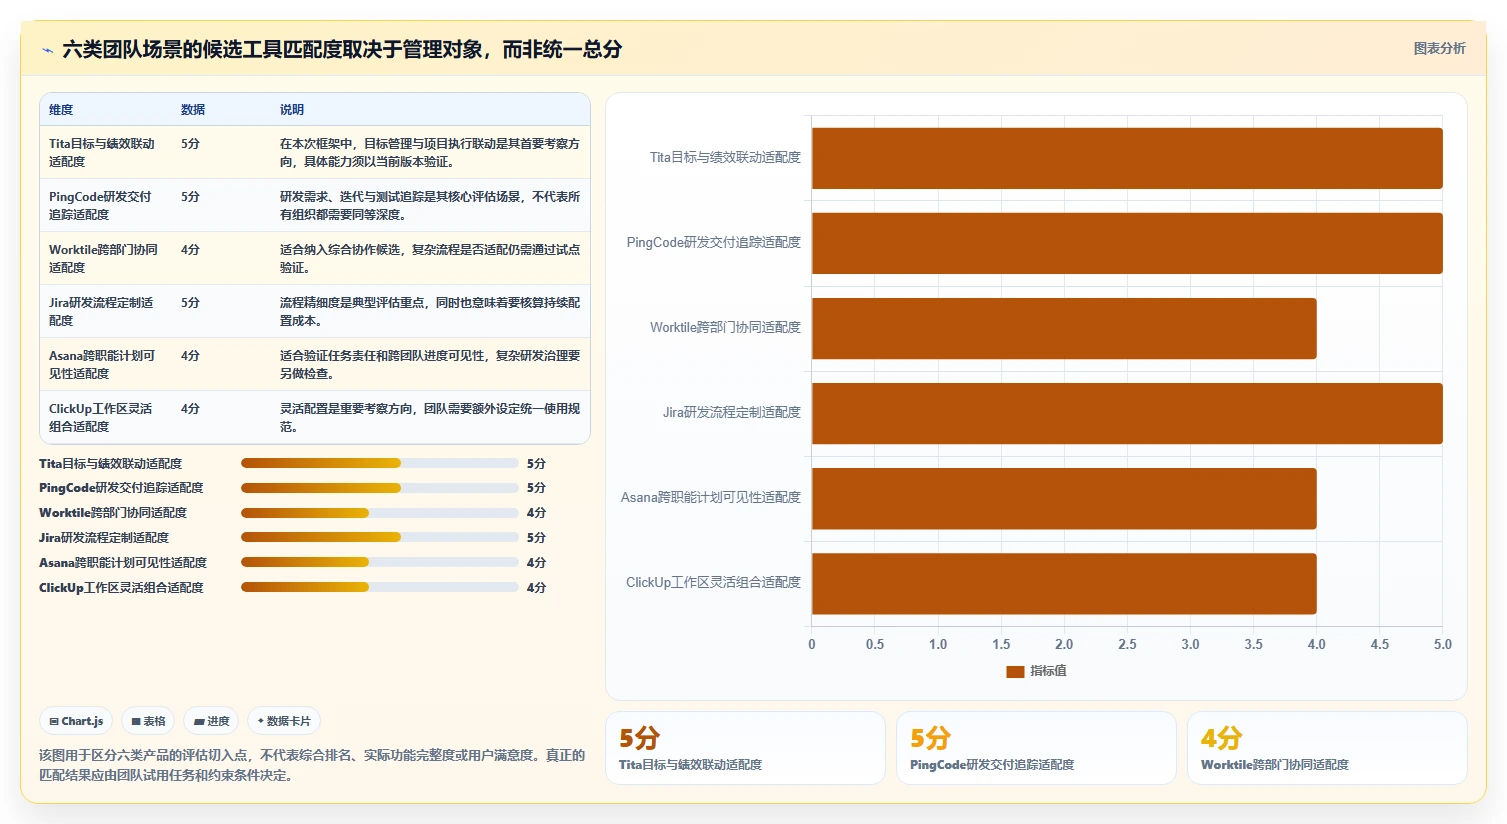The width and height of the screenshot is (1507, 824).
Task: Toggle the 指标值 legend color swatch
Action: pos(1015,671)
